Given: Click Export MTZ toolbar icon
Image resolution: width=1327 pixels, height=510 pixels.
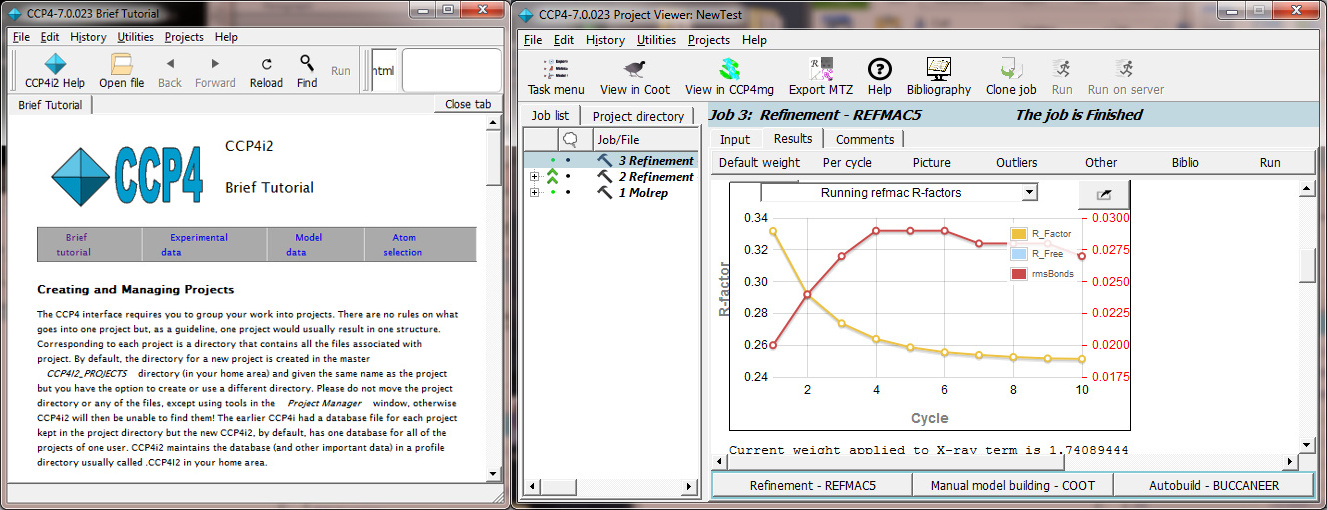Looking at the screenshot, I should [x=821, y=69].
